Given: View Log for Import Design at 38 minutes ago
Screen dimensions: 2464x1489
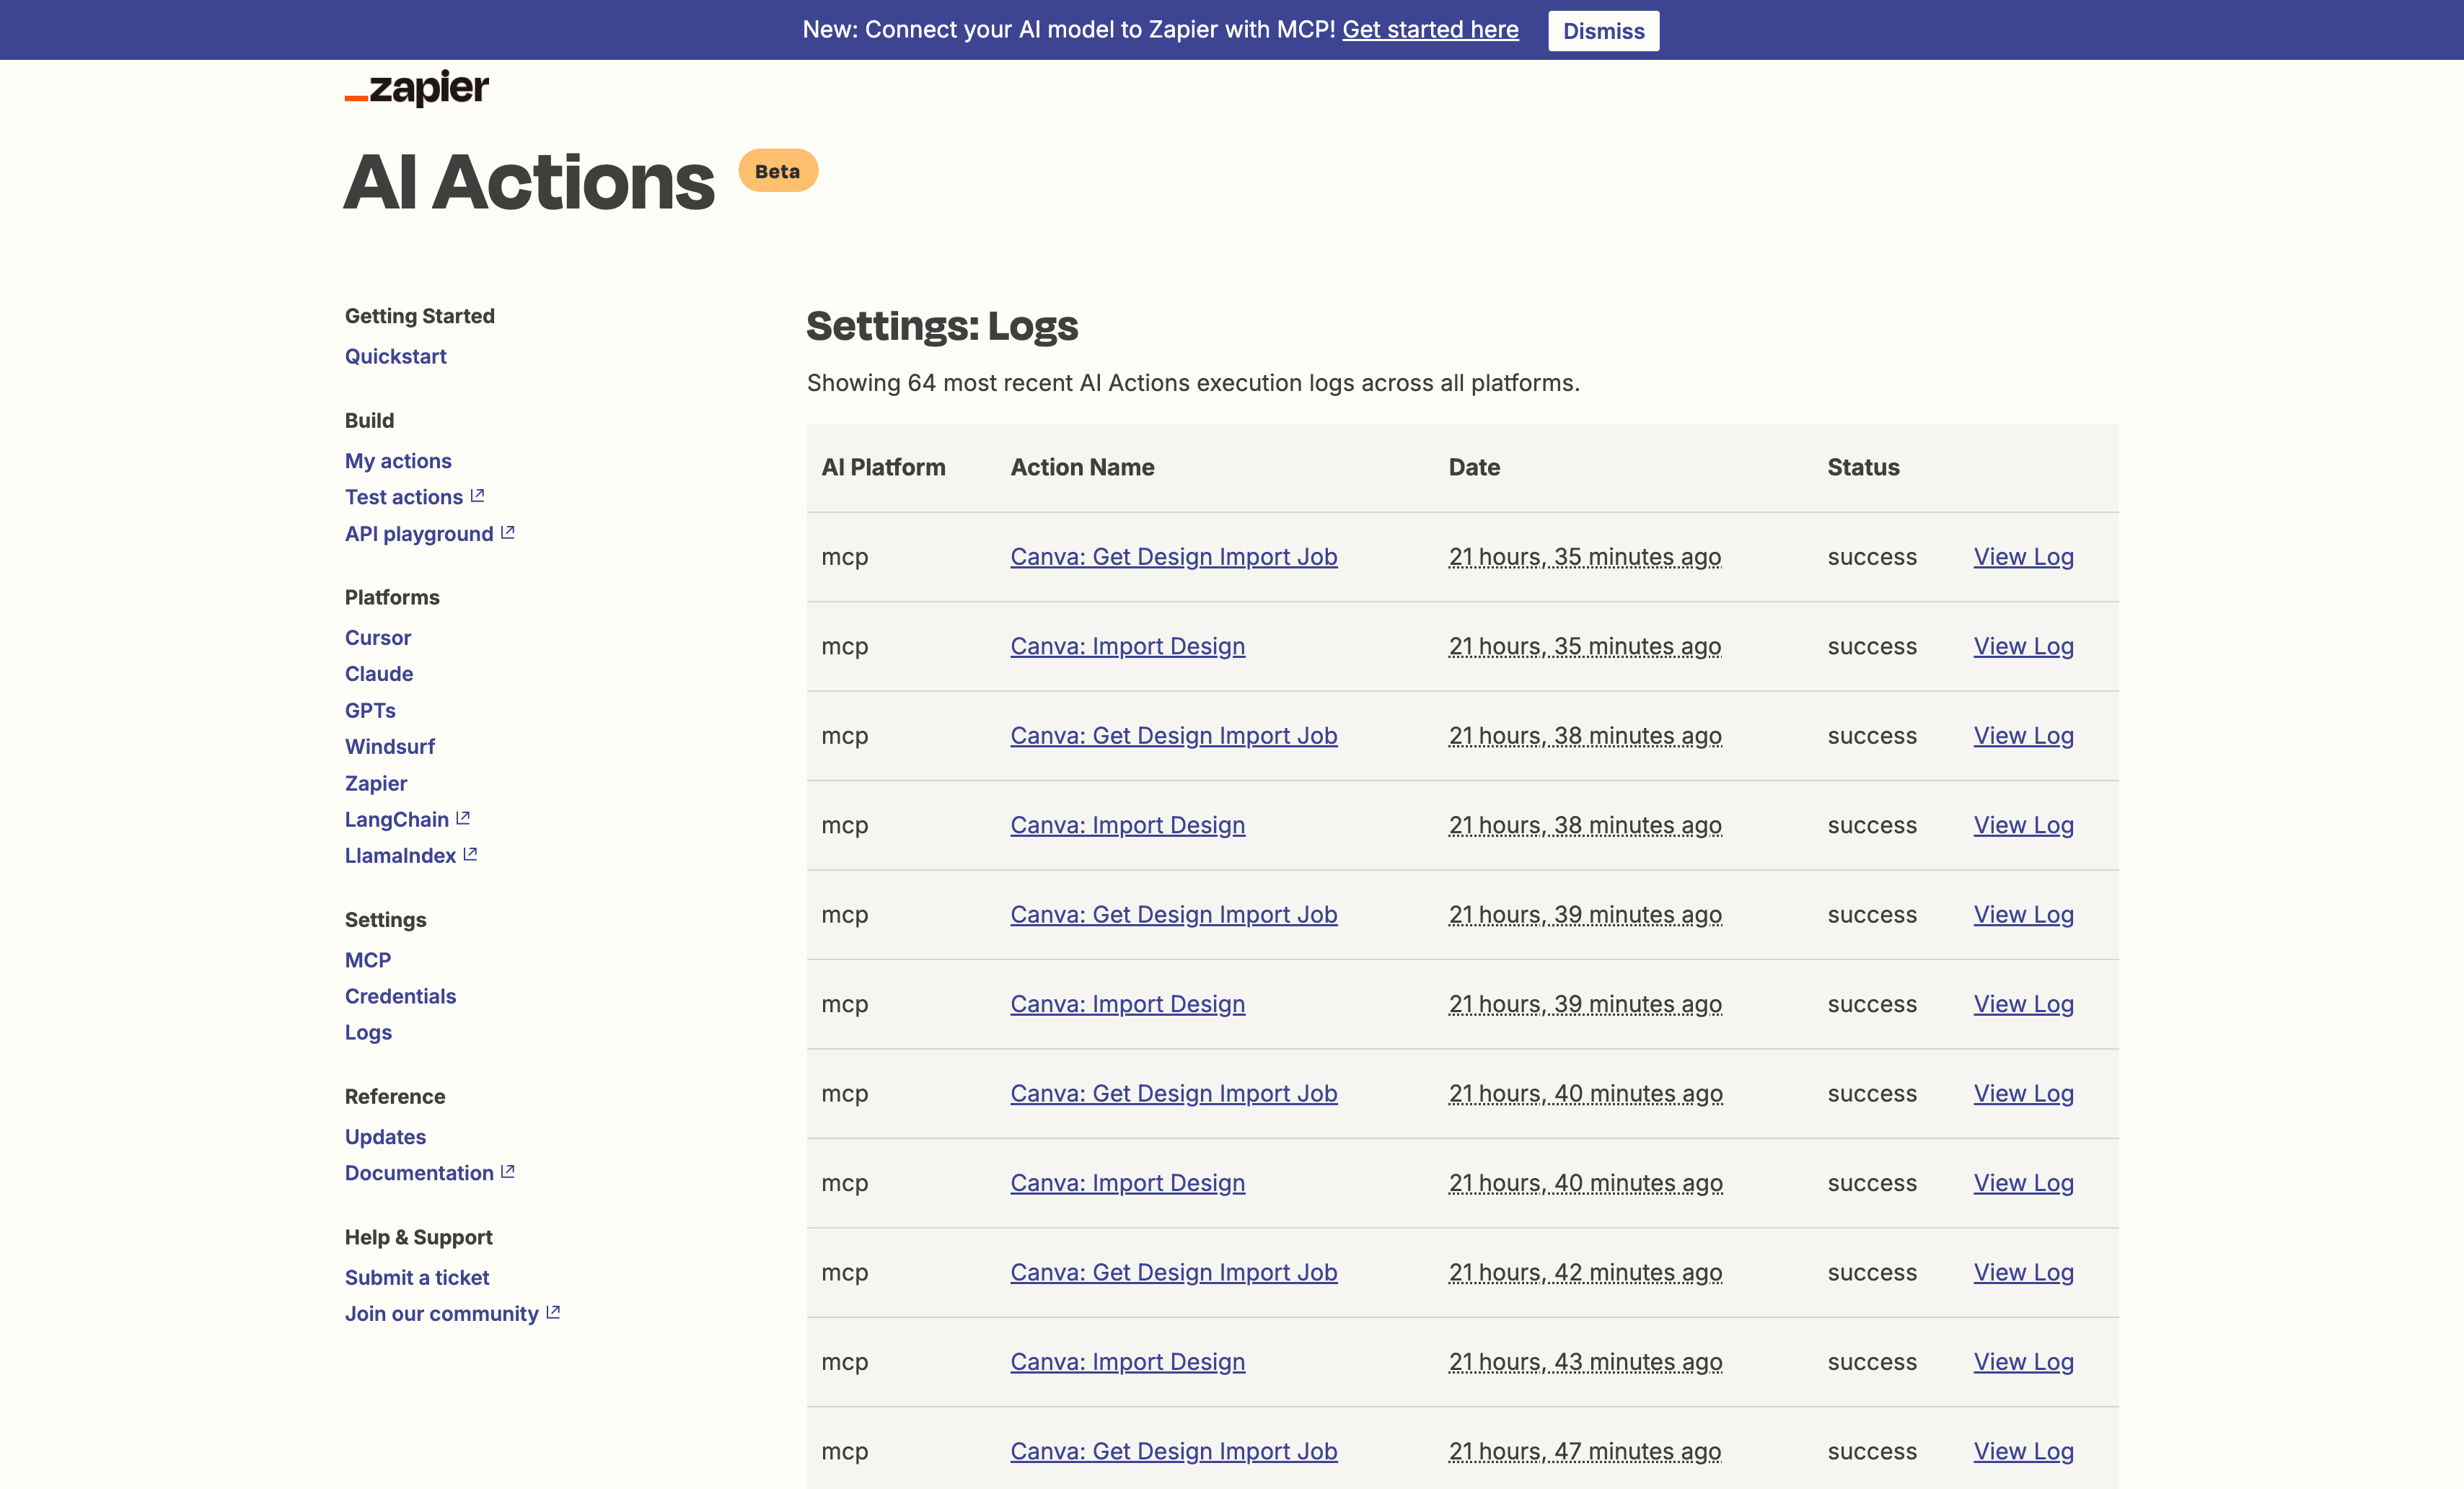Looking at the screenshot, I should pyautogui.click(x=2024, y=825).
